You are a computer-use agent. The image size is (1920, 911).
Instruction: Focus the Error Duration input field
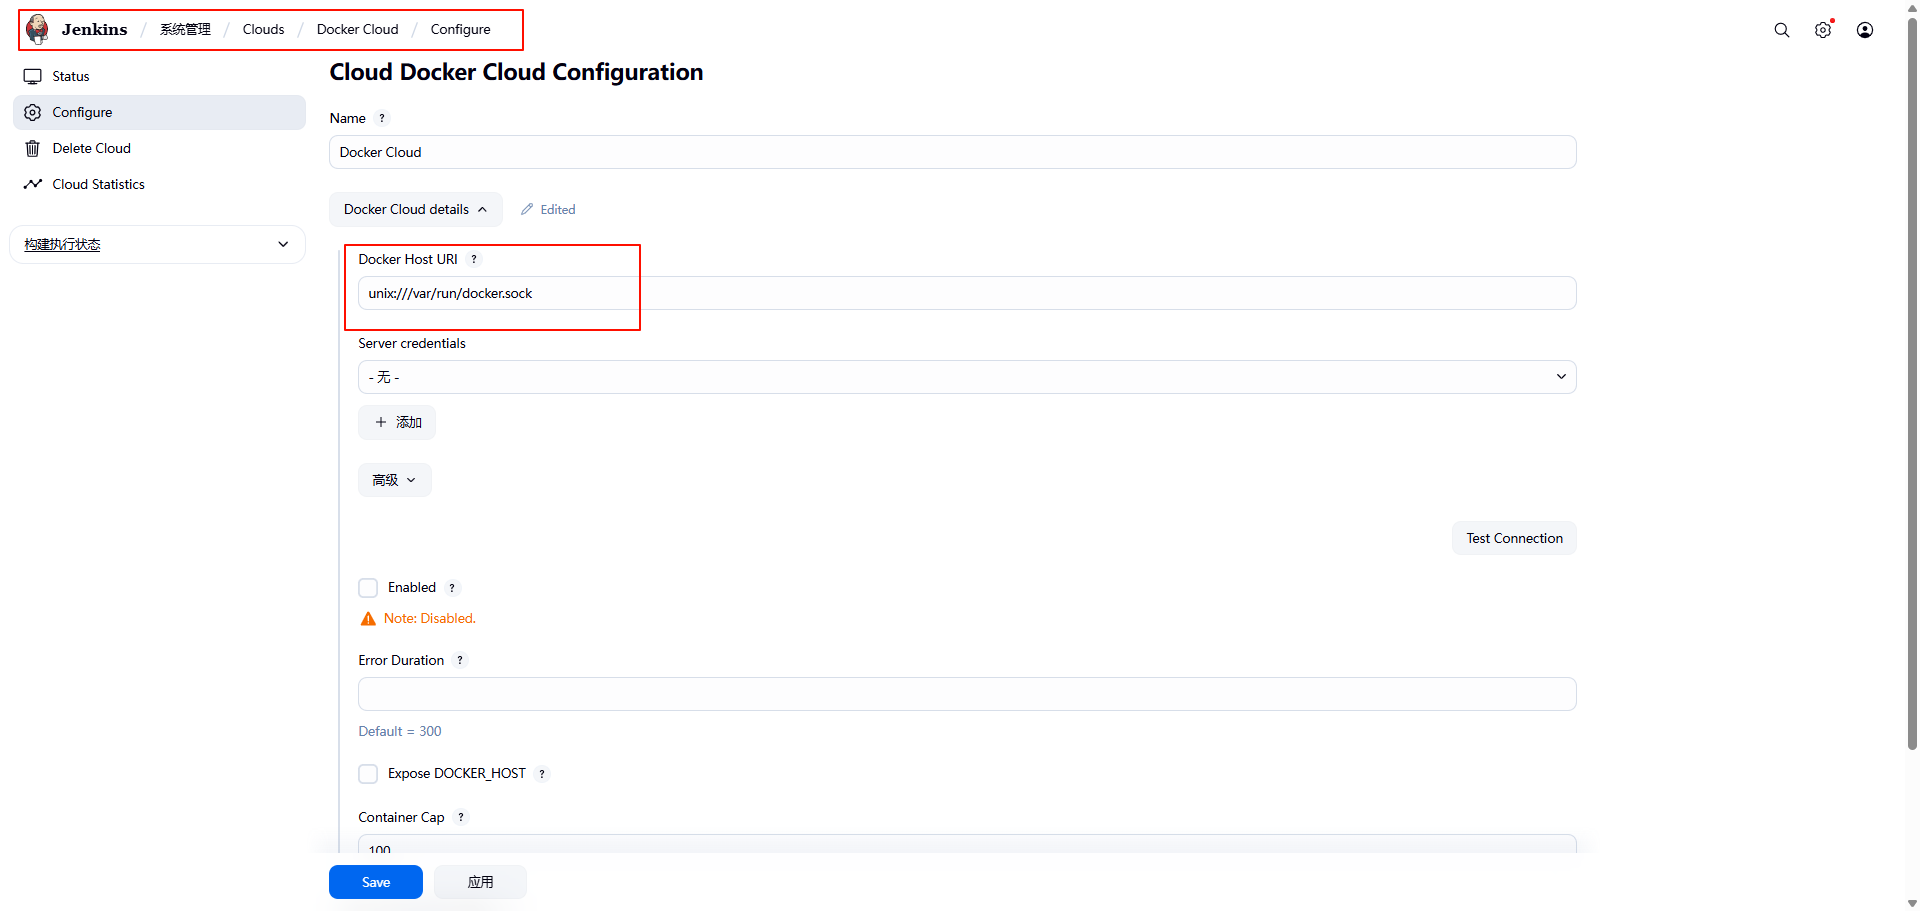(x=967, y=694)
